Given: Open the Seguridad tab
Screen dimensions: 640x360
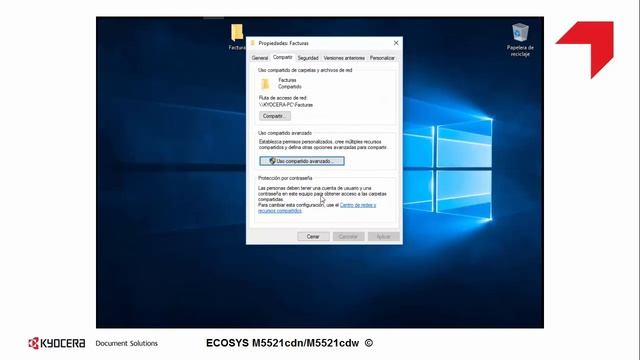Looking at the screenshot, I should pos(308,58).
